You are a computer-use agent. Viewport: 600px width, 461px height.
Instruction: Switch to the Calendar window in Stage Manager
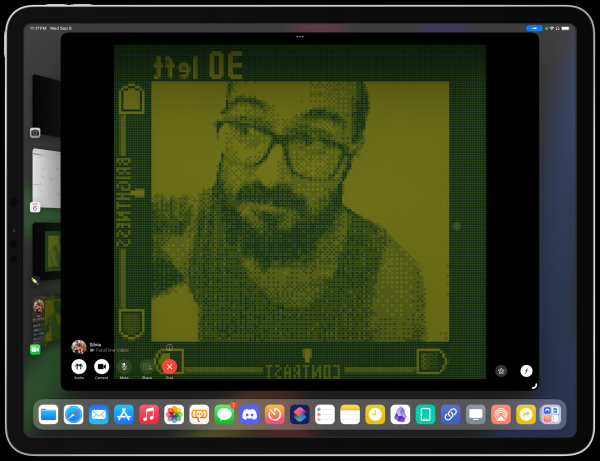[46, 178]
